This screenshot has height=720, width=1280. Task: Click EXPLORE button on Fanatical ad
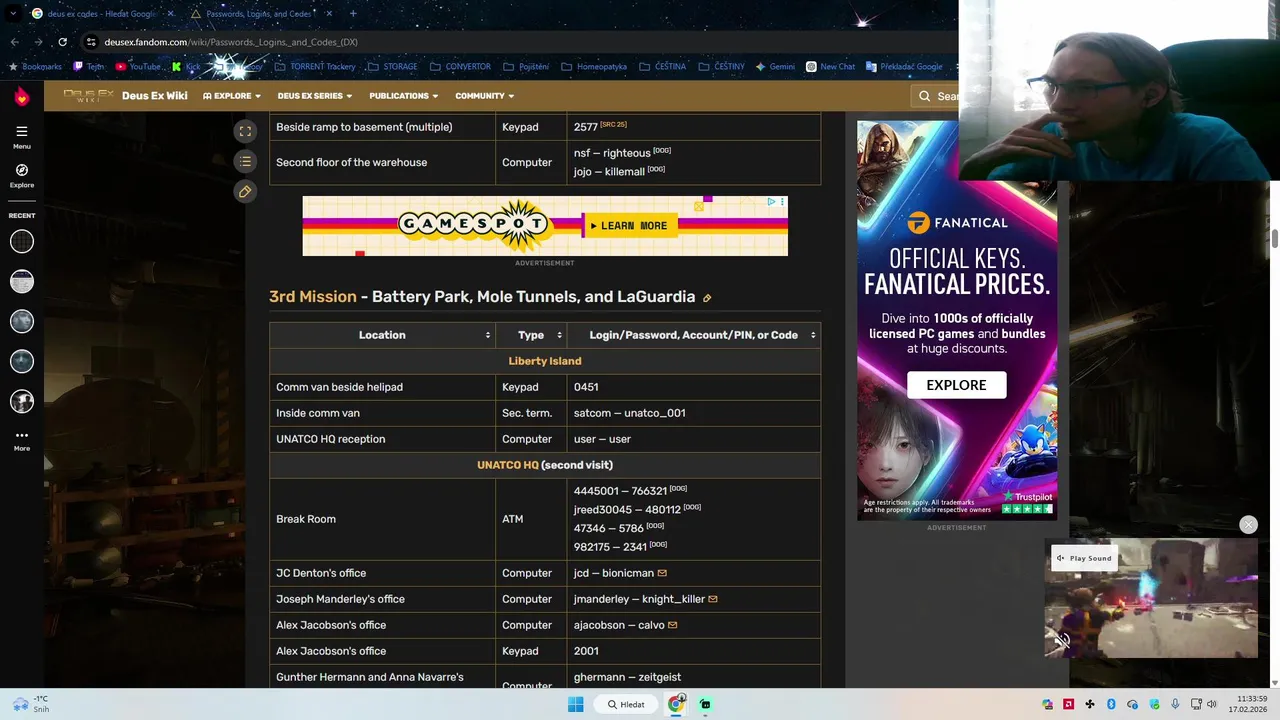[956, 385]
